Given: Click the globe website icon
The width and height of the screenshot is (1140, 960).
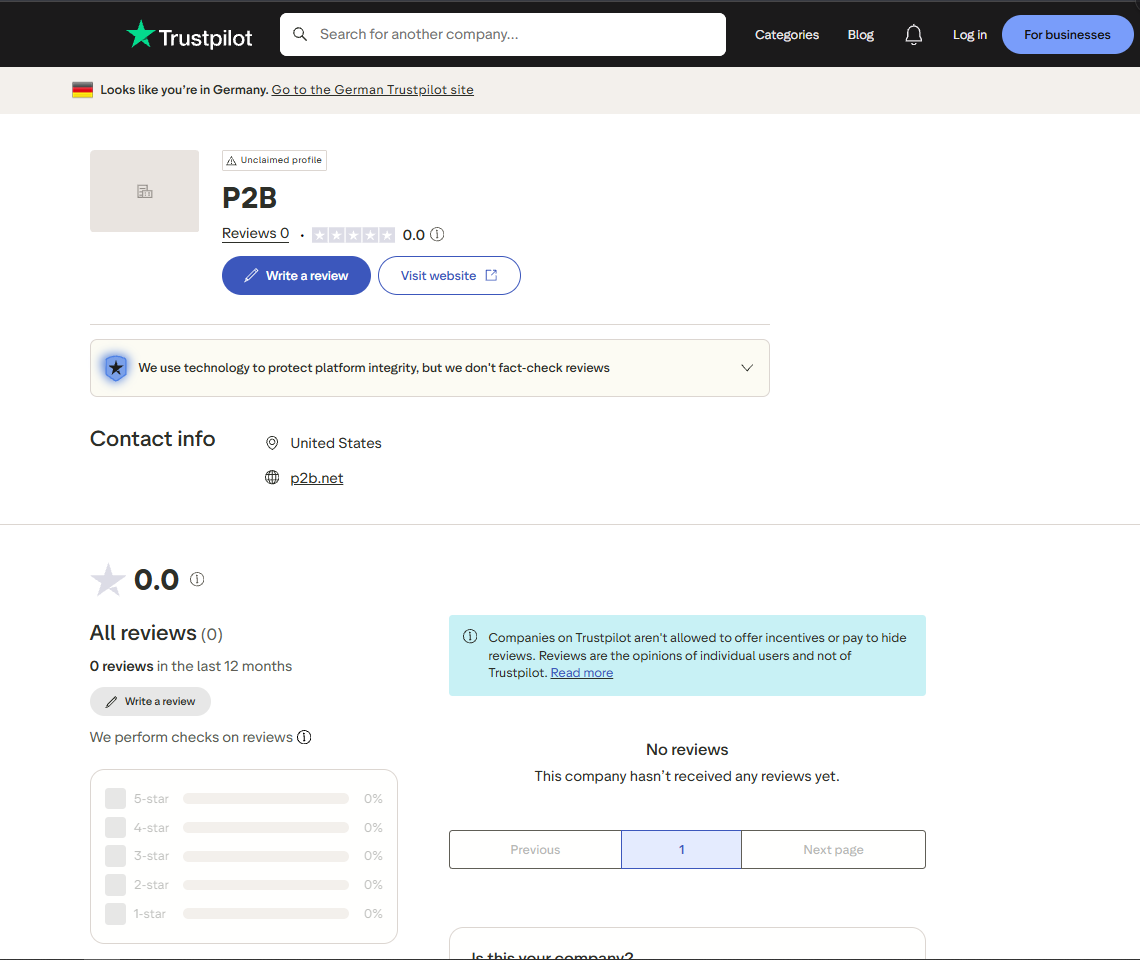Looking at the screenshot, I should (x=272, y=477).
